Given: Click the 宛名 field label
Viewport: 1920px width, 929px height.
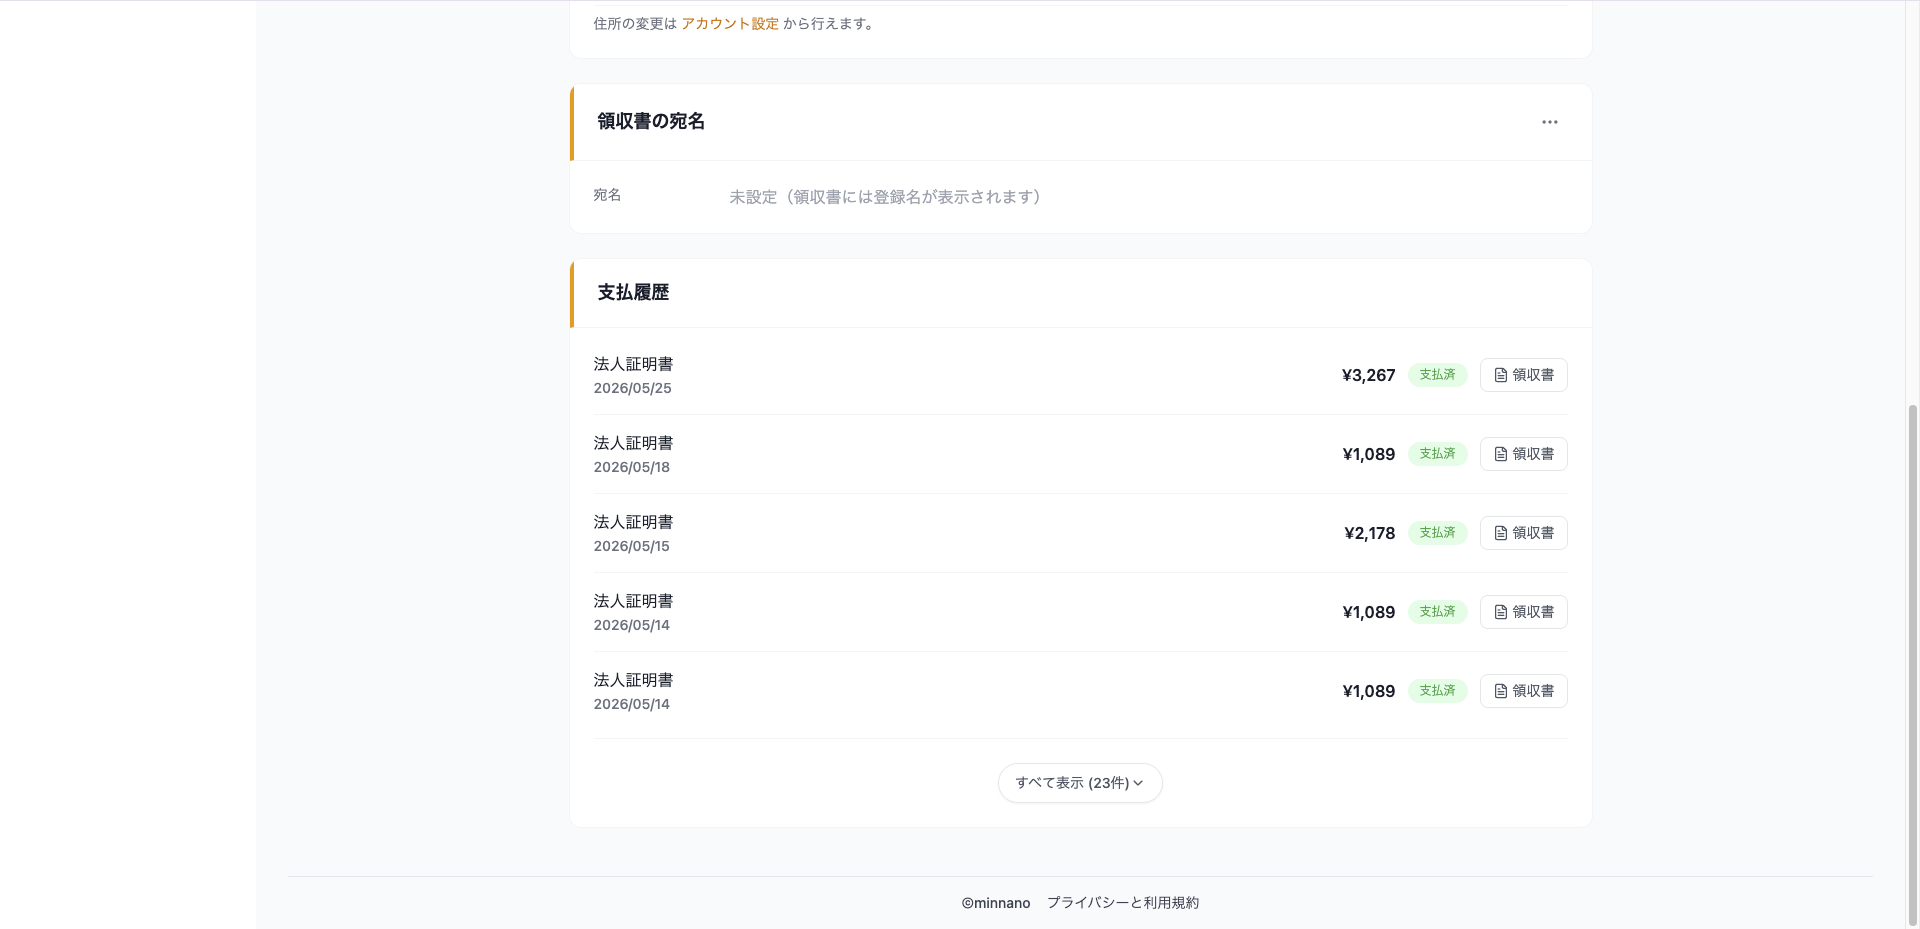Looking at the screenshot, I should pyautogui.click(x=607, y=195).
